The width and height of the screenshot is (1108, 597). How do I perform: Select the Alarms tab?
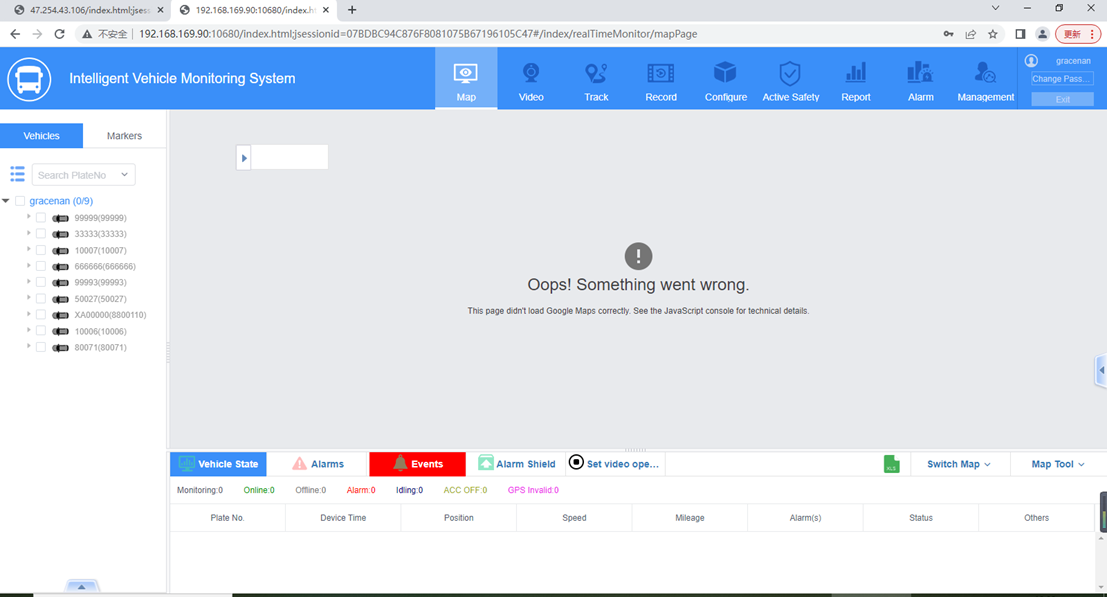tap(318, 464)
